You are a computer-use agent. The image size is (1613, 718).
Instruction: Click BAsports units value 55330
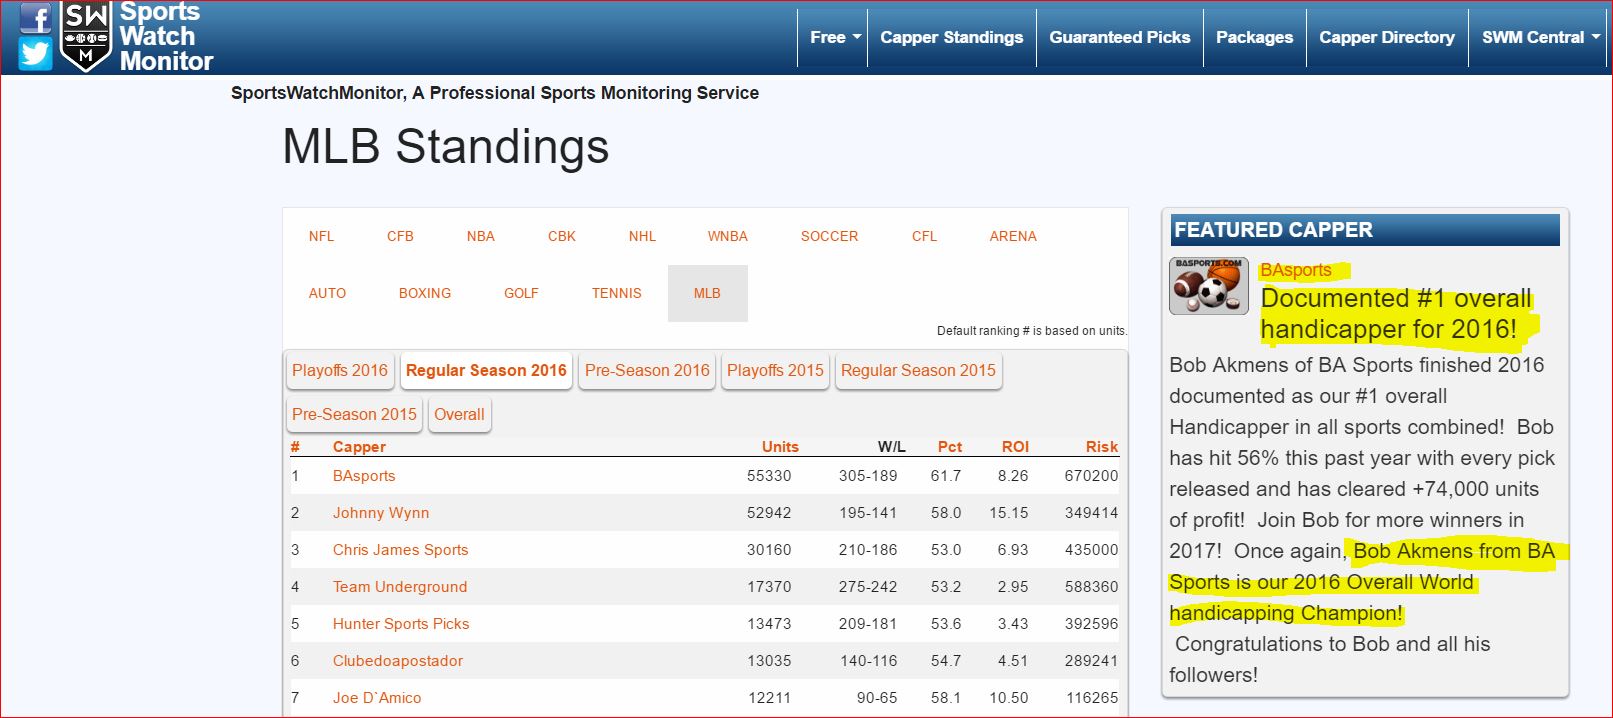tap(769, 476)
